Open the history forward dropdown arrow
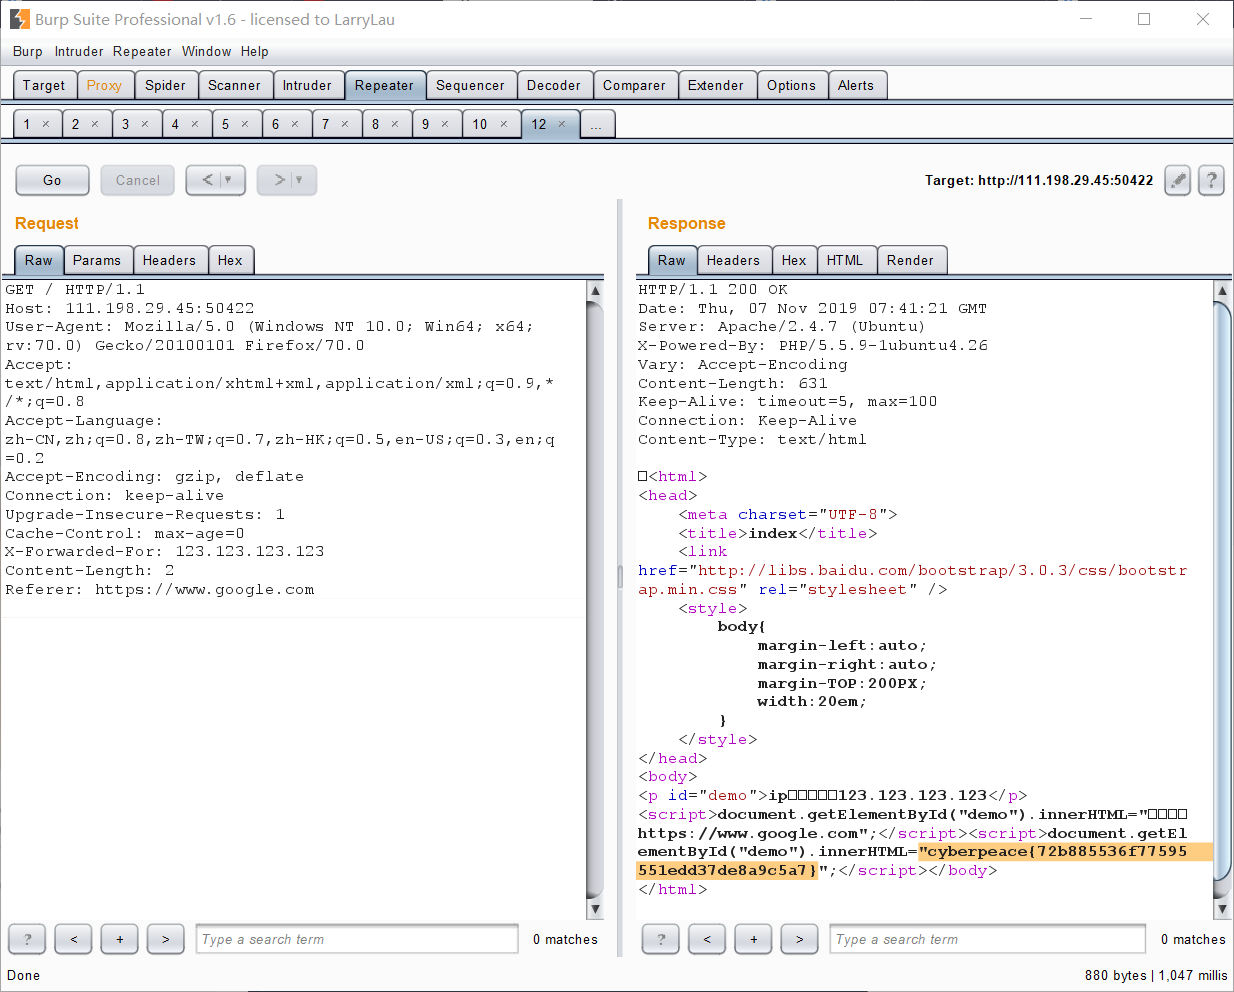The width and height of the screenshot is (1234, 992). click(x=299, y=180)
